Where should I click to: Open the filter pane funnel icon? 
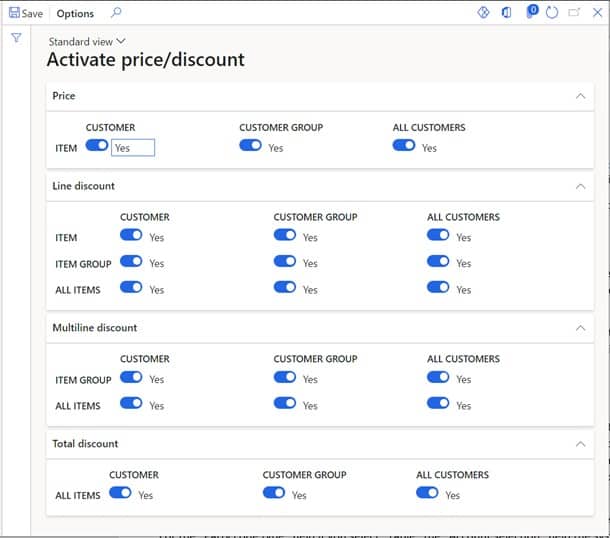[x=16, y=38]
